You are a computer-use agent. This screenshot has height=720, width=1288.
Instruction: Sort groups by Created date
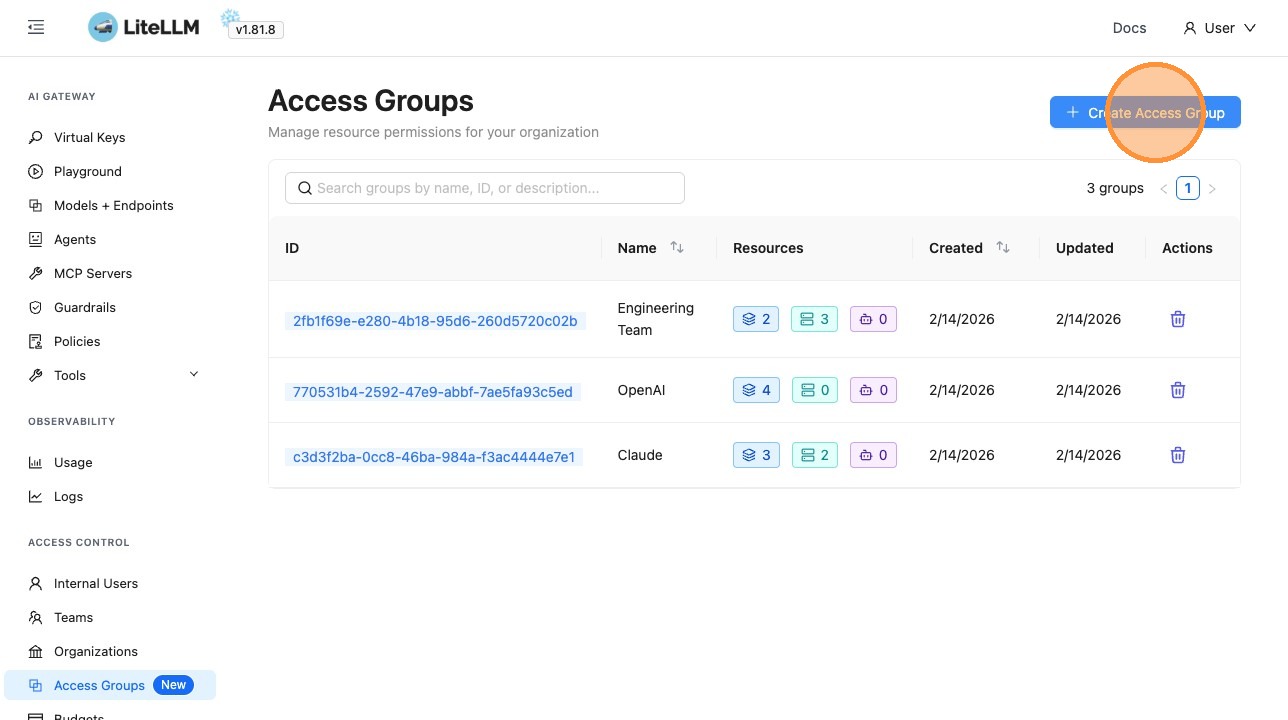(1003, 248)
